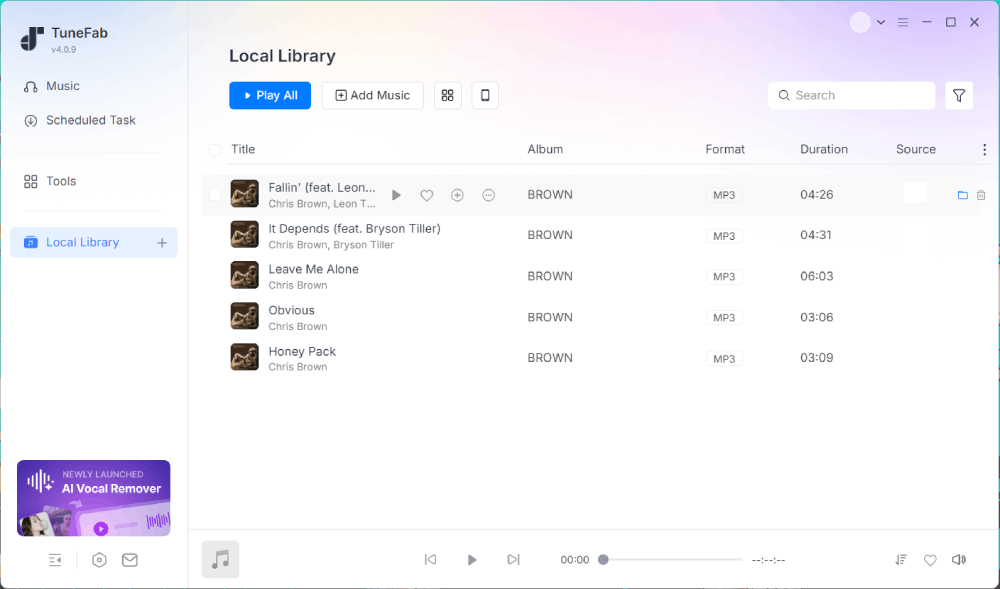Click the mail feedback icon
Viewport: 1000px width, 589px height.
129,560
